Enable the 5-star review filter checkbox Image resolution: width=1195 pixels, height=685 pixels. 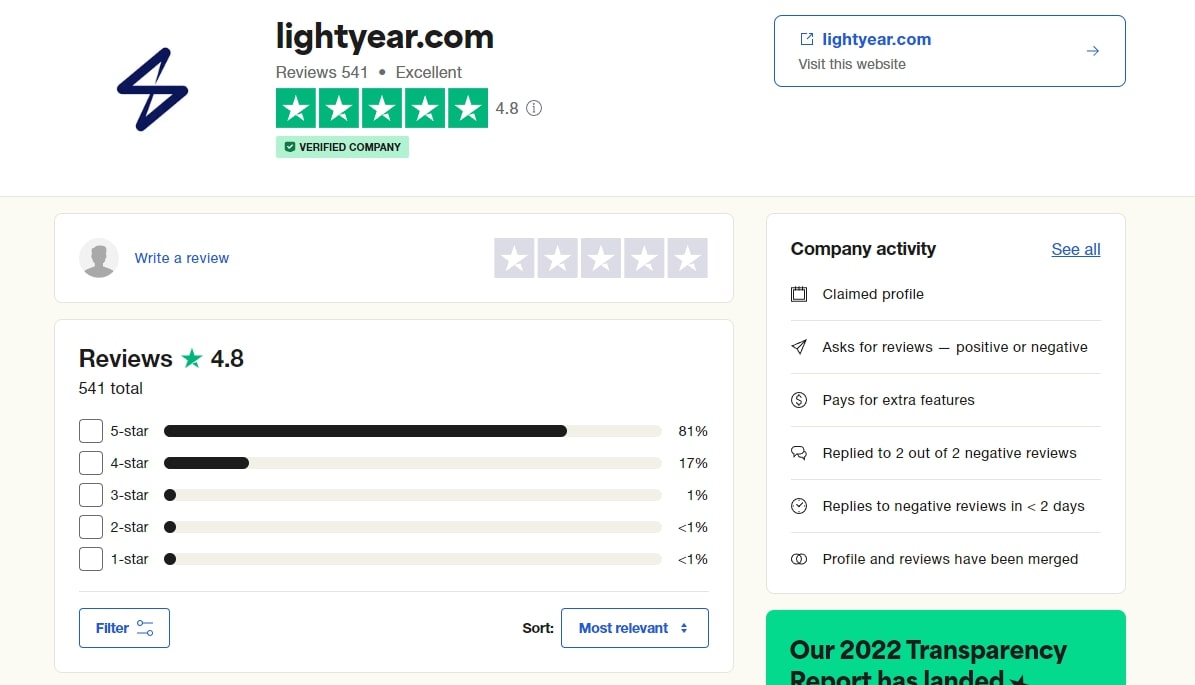(90, 430)
